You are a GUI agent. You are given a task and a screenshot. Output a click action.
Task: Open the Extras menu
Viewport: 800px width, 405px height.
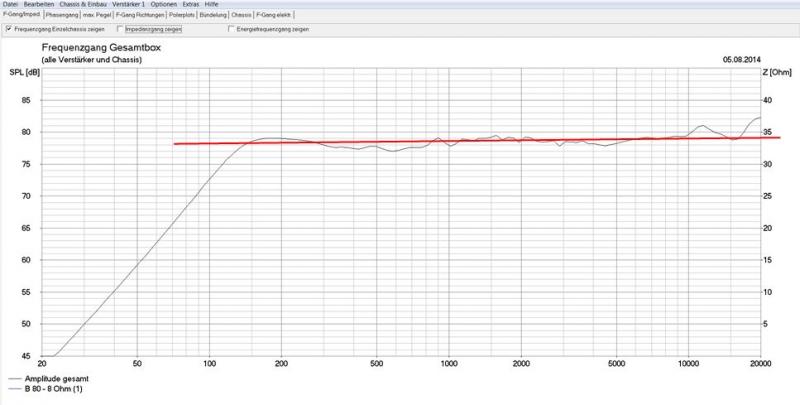pyautogui.click(x=191, y=4)
